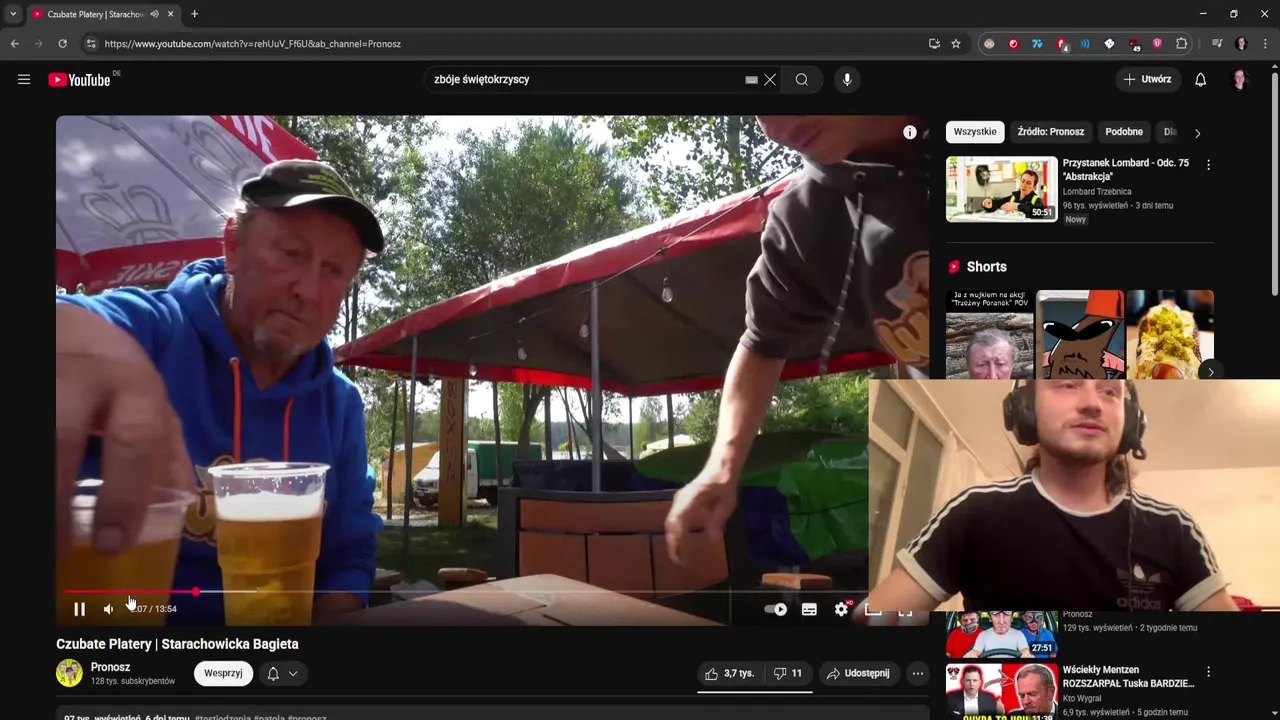Open the player settings gear

point(842,609)
